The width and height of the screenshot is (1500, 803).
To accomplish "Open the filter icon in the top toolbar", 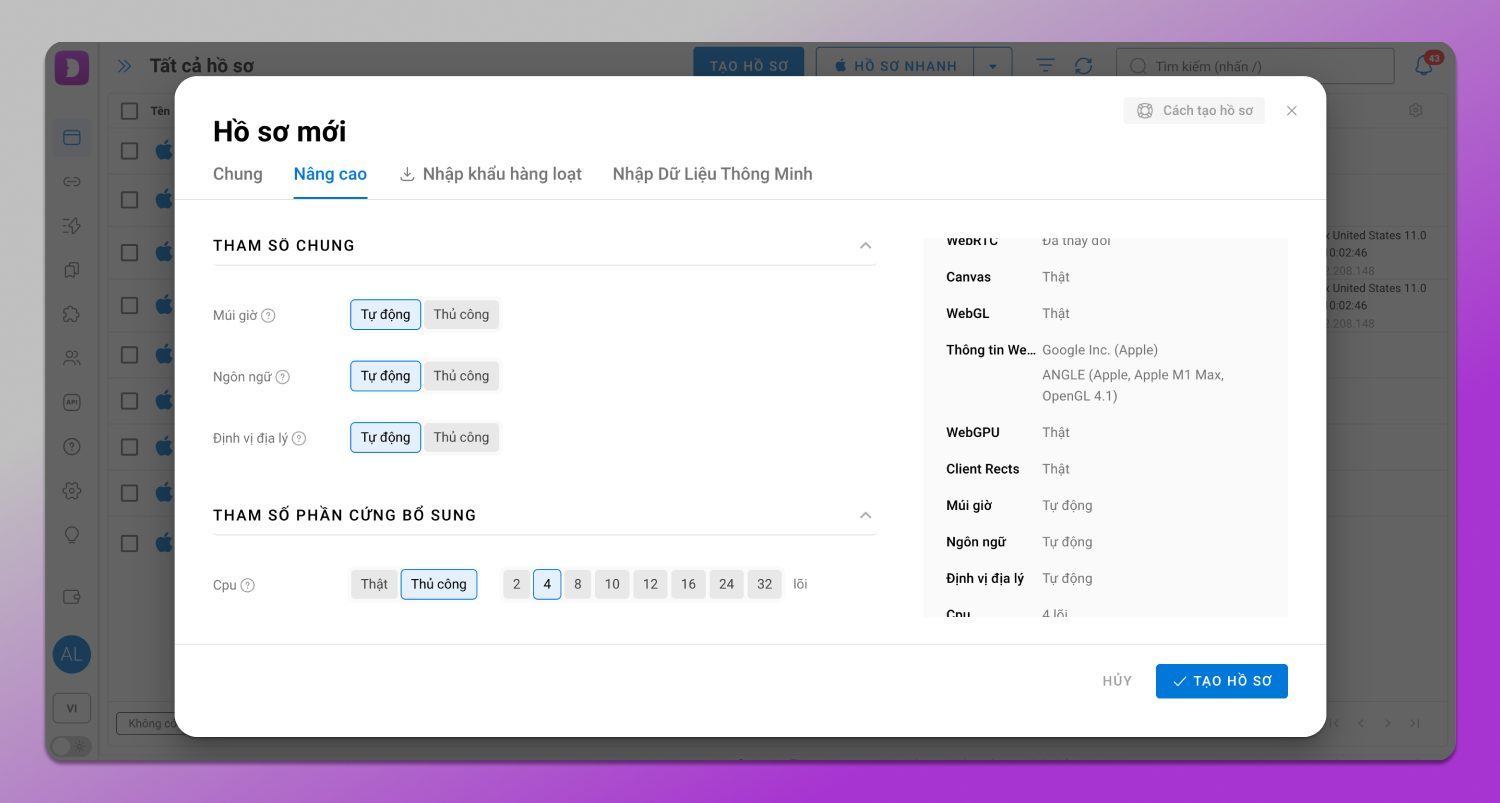I will (x=1045, y=66).
